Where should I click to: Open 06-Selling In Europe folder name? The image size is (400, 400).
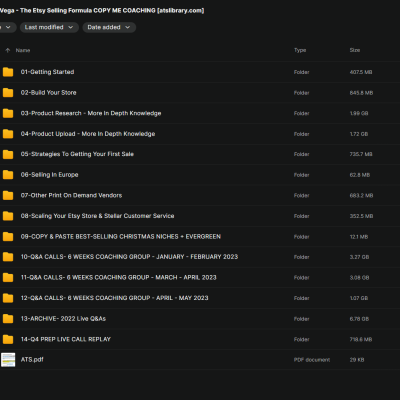[49, 175]
